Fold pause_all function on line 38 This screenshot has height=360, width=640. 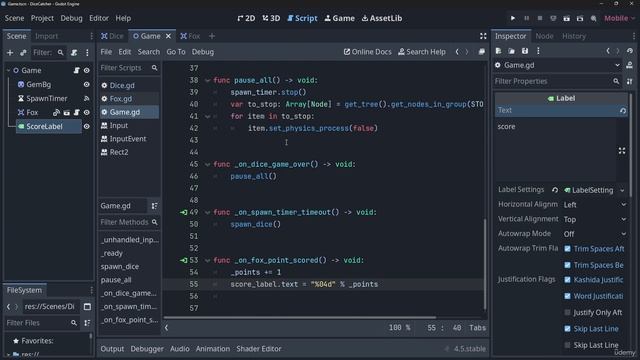(207, 80)
